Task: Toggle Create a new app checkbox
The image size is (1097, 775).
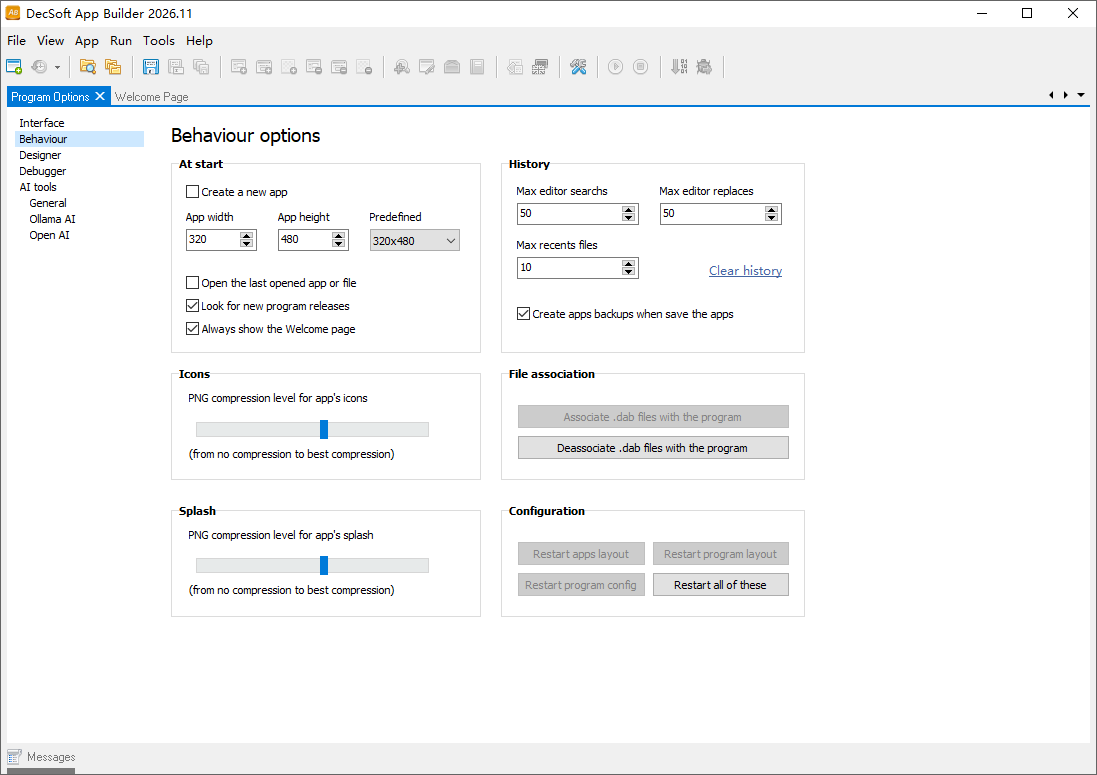Action: point(192,192)
